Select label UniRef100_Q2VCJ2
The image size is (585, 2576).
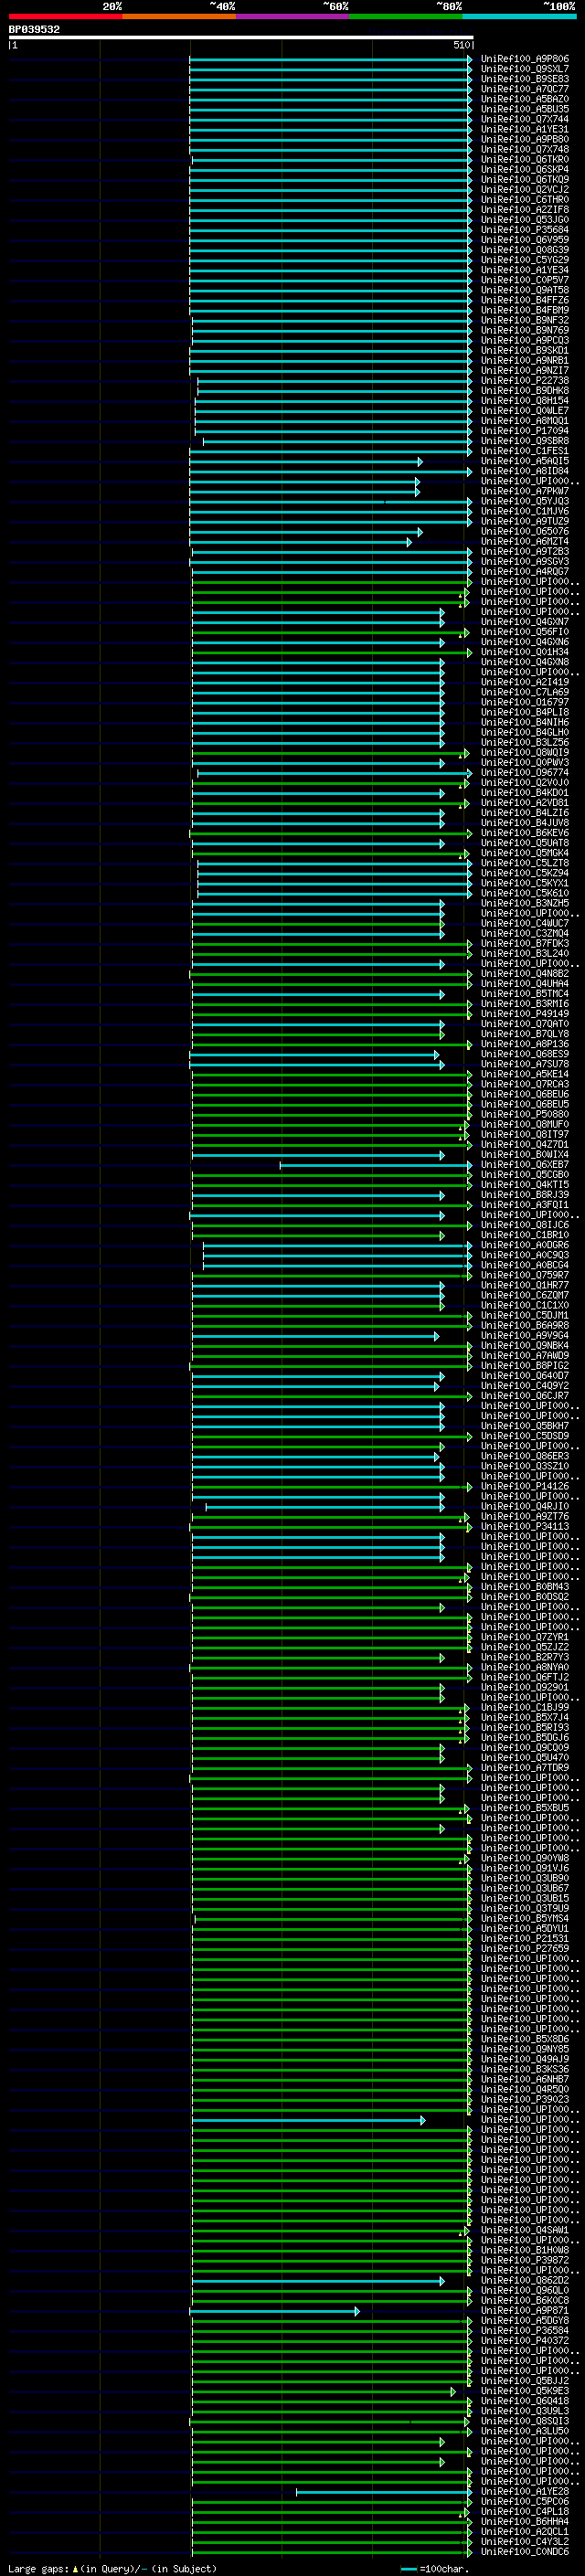point(525,190)
